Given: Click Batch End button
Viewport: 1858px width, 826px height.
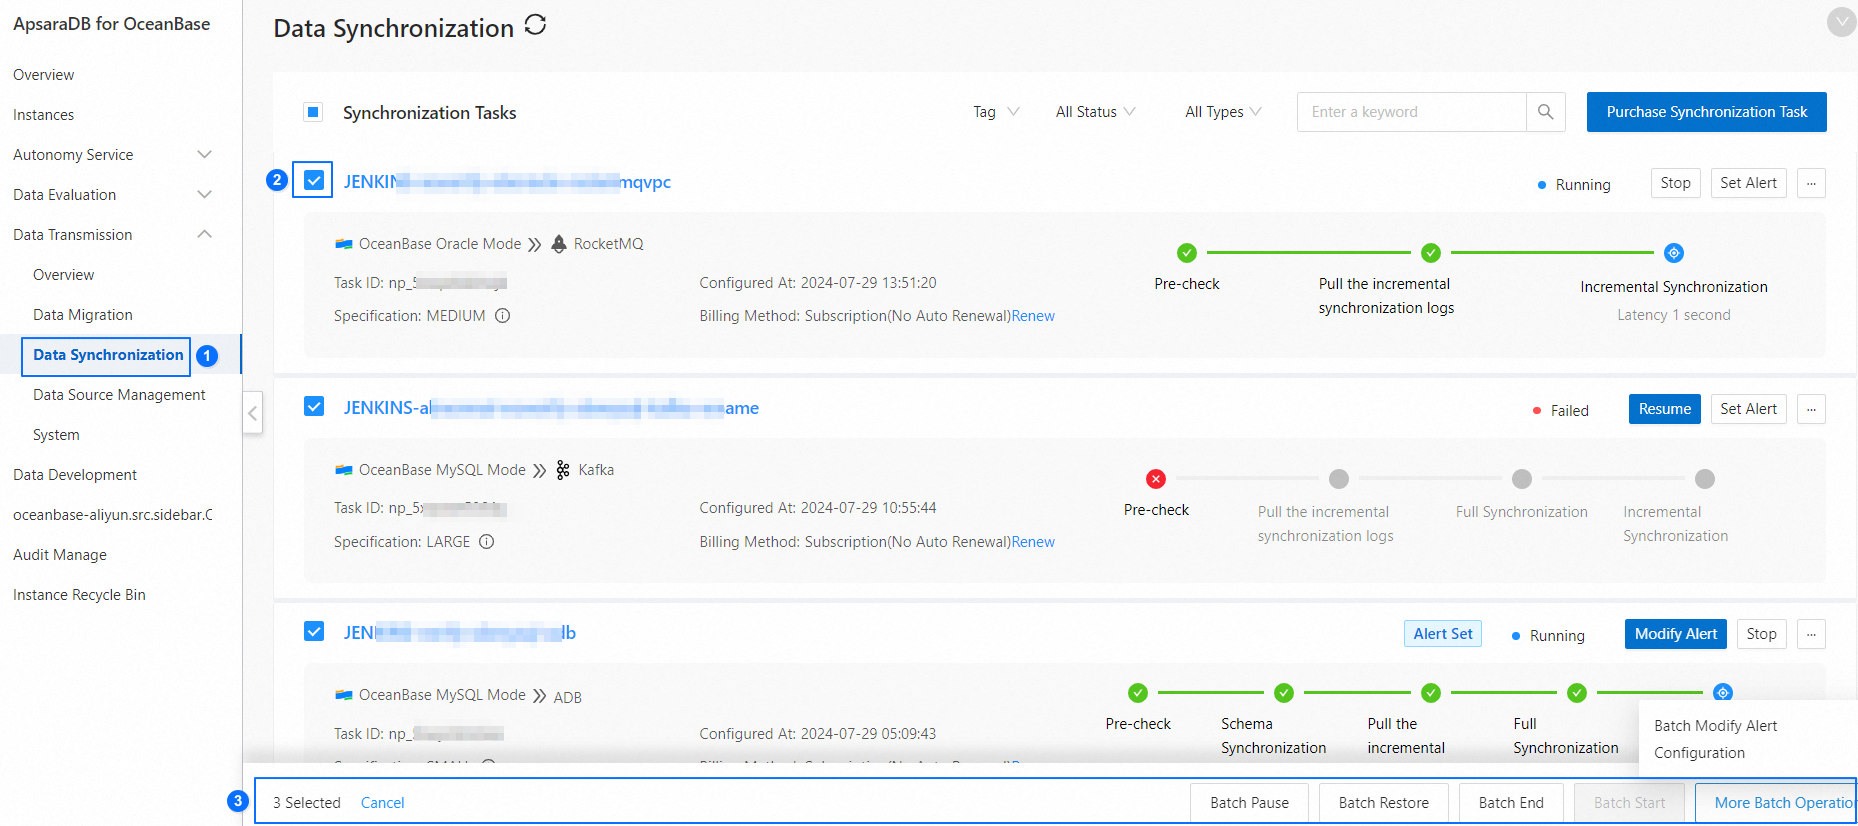Looking at the screenshot, I should point(1511,803).
